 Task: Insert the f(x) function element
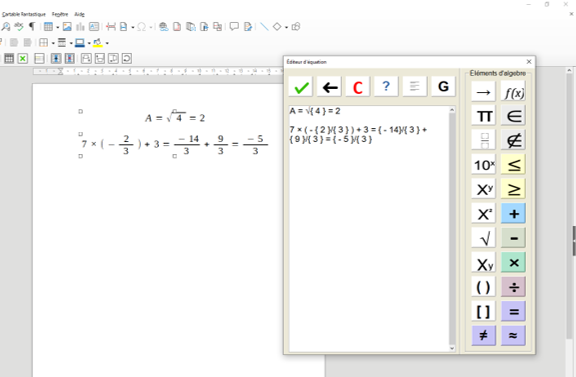click(514, 92)
